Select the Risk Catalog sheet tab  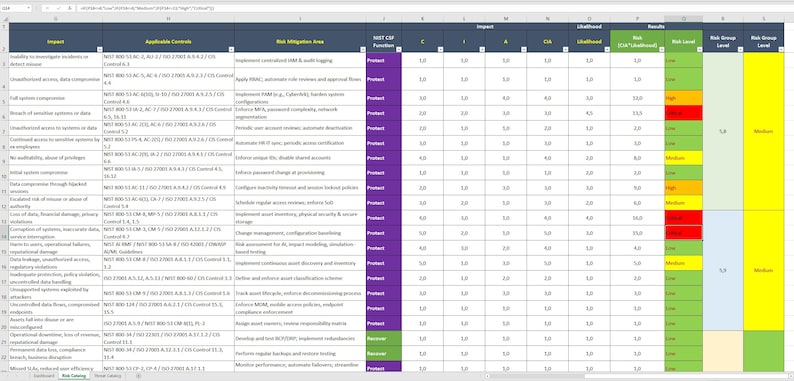pos(73,376)
